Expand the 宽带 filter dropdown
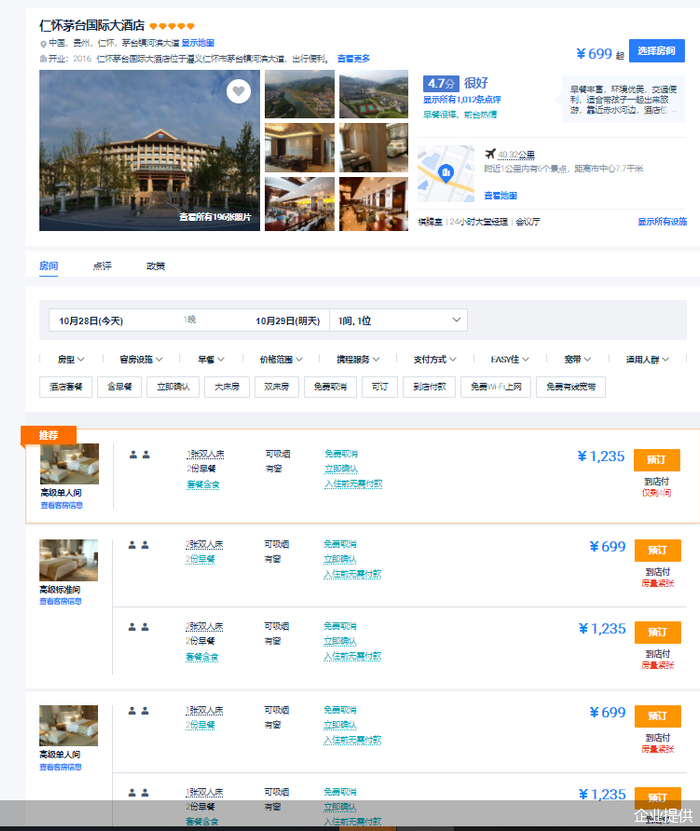The width and height of the screenshot is (700, 831). (578, 359)
